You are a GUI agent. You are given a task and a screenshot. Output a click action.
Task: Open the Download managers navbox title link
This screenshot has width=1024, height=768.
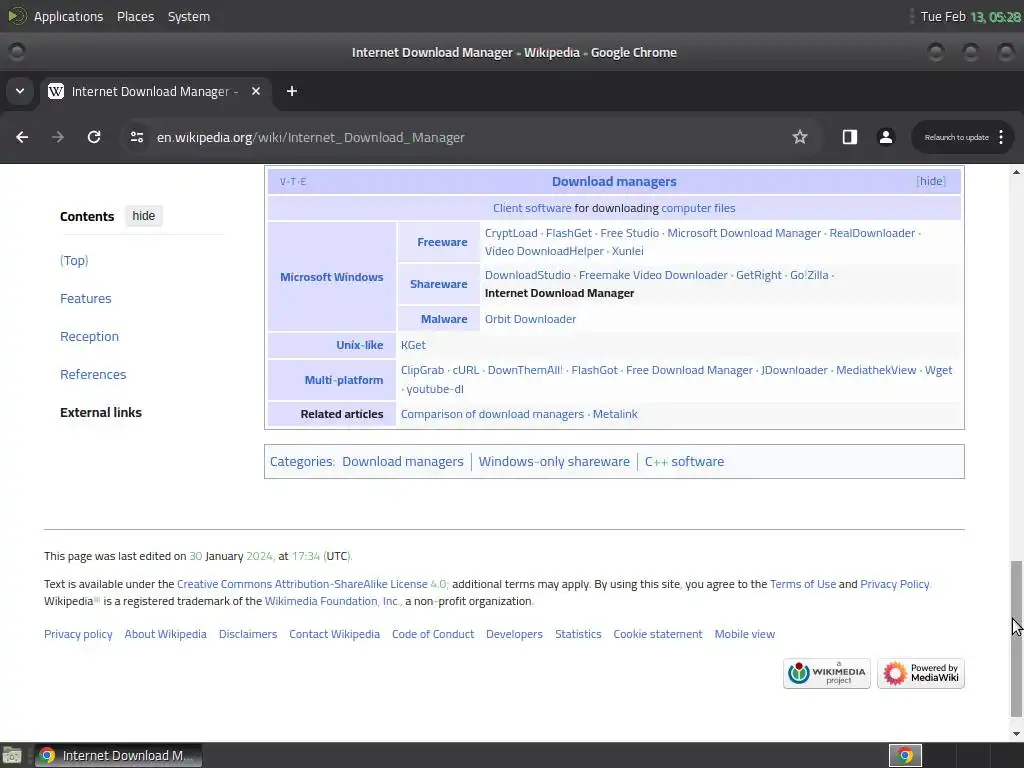click(614, 182)
